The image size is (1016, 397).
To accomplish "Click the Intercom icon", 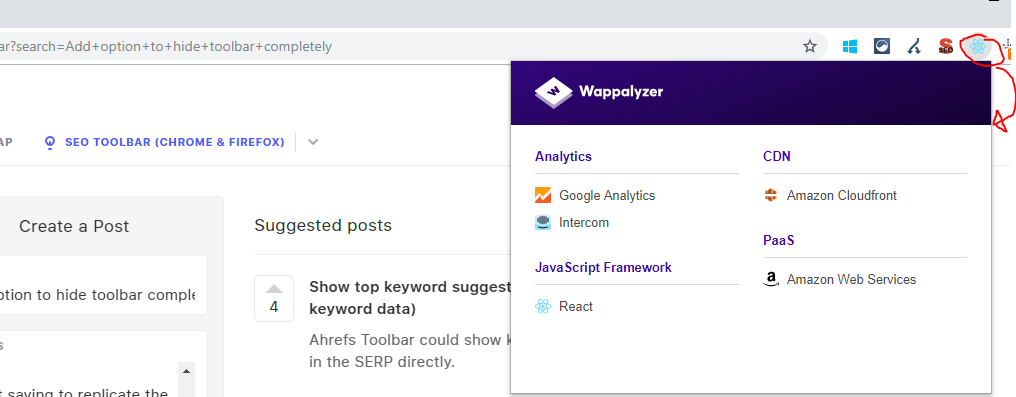I will point(543,223).
